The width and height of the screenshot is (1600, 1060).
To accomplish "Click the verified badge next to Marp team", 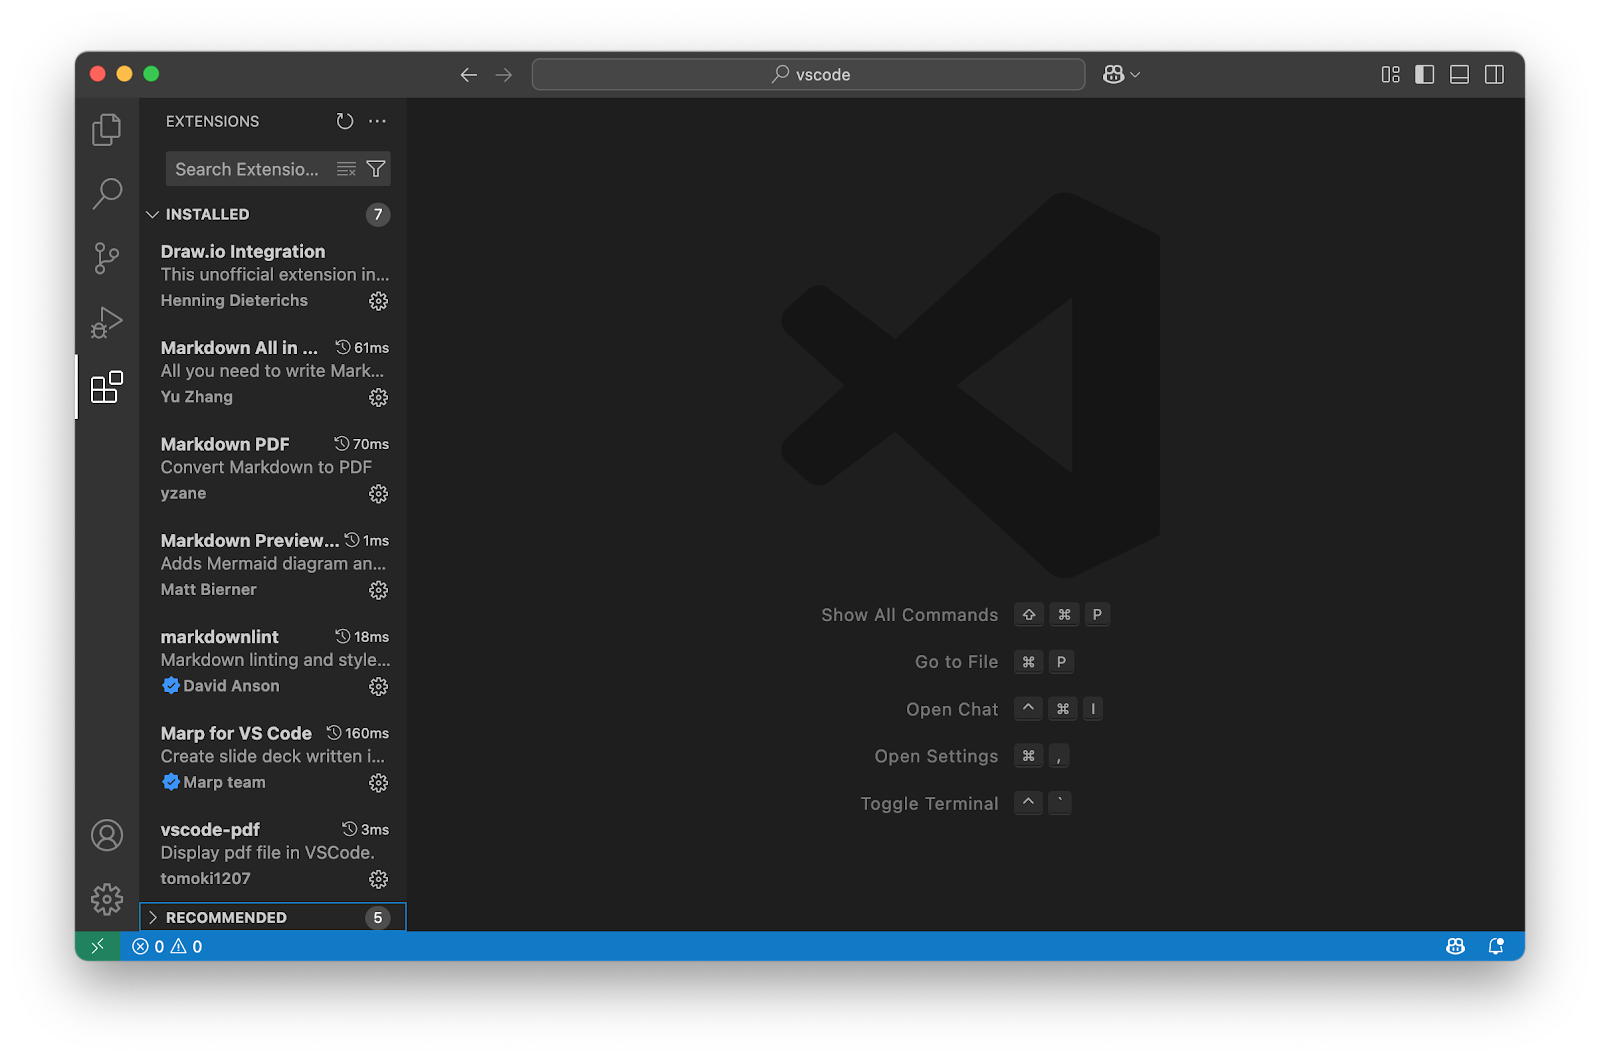I will point(171,782).
